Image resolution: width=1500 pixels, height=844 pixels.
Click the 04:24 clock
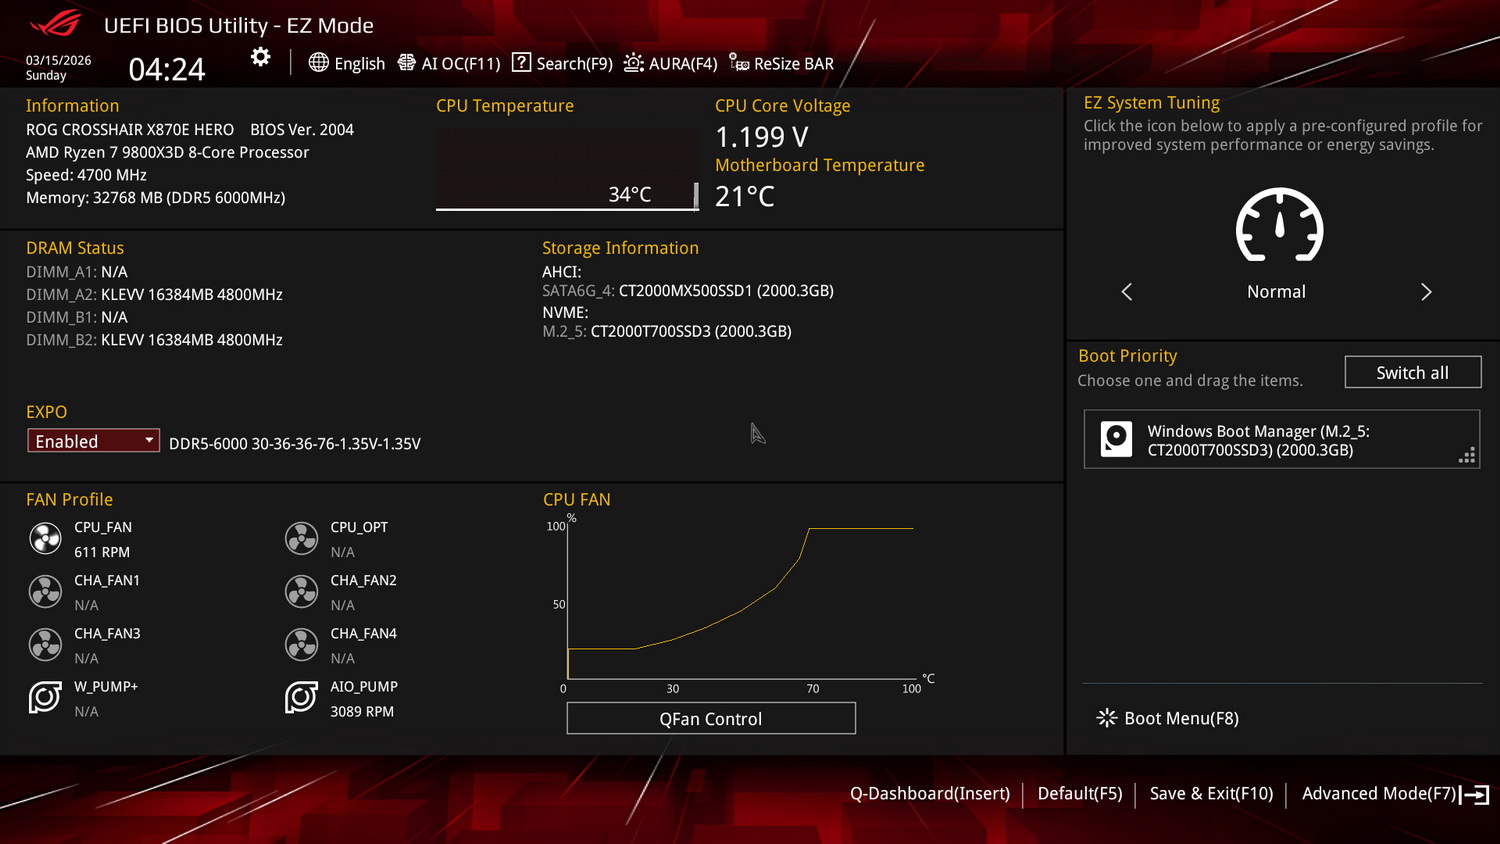click(x=167, y=69)
